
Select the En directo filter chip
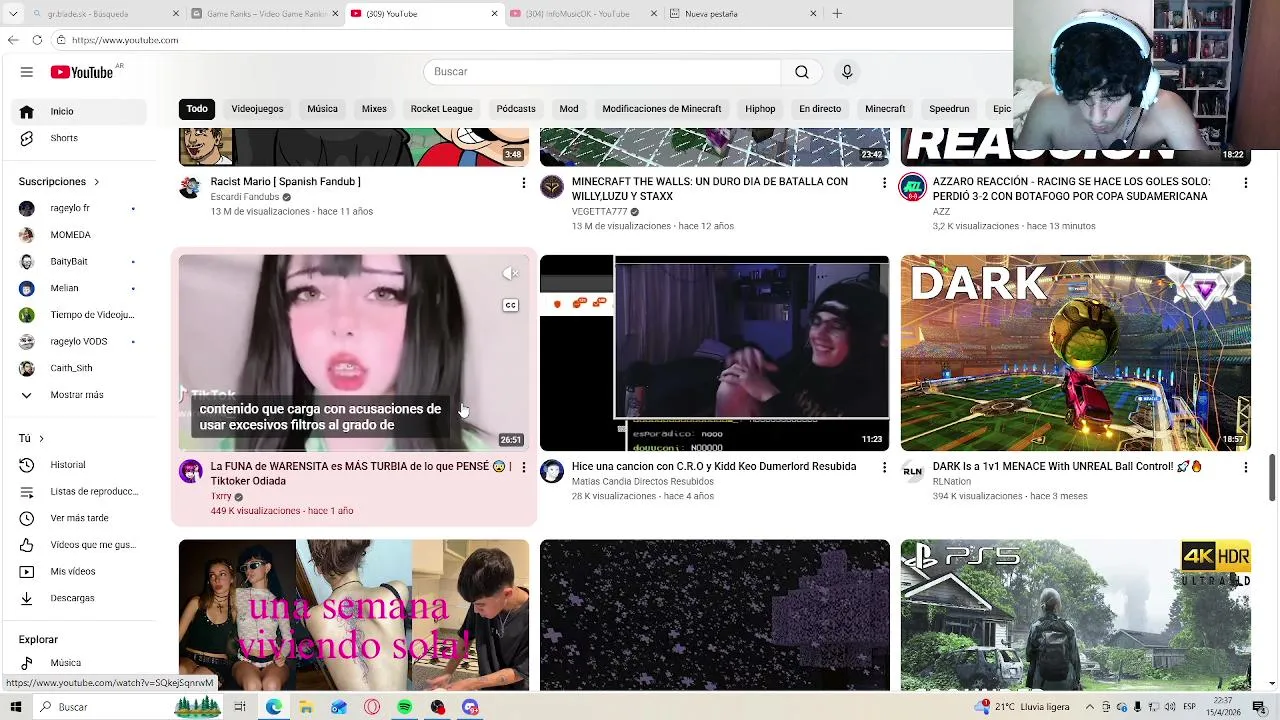coord(820,109)
